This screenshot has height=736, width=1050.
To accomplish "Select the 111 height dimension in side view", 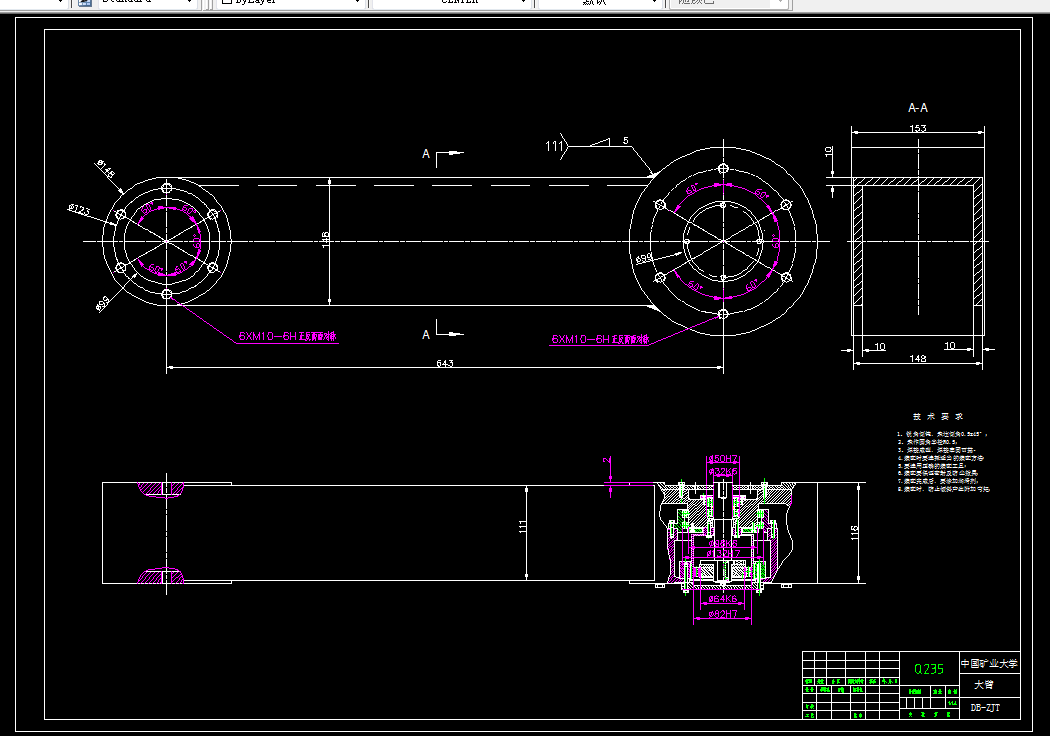I will point(523,526).
